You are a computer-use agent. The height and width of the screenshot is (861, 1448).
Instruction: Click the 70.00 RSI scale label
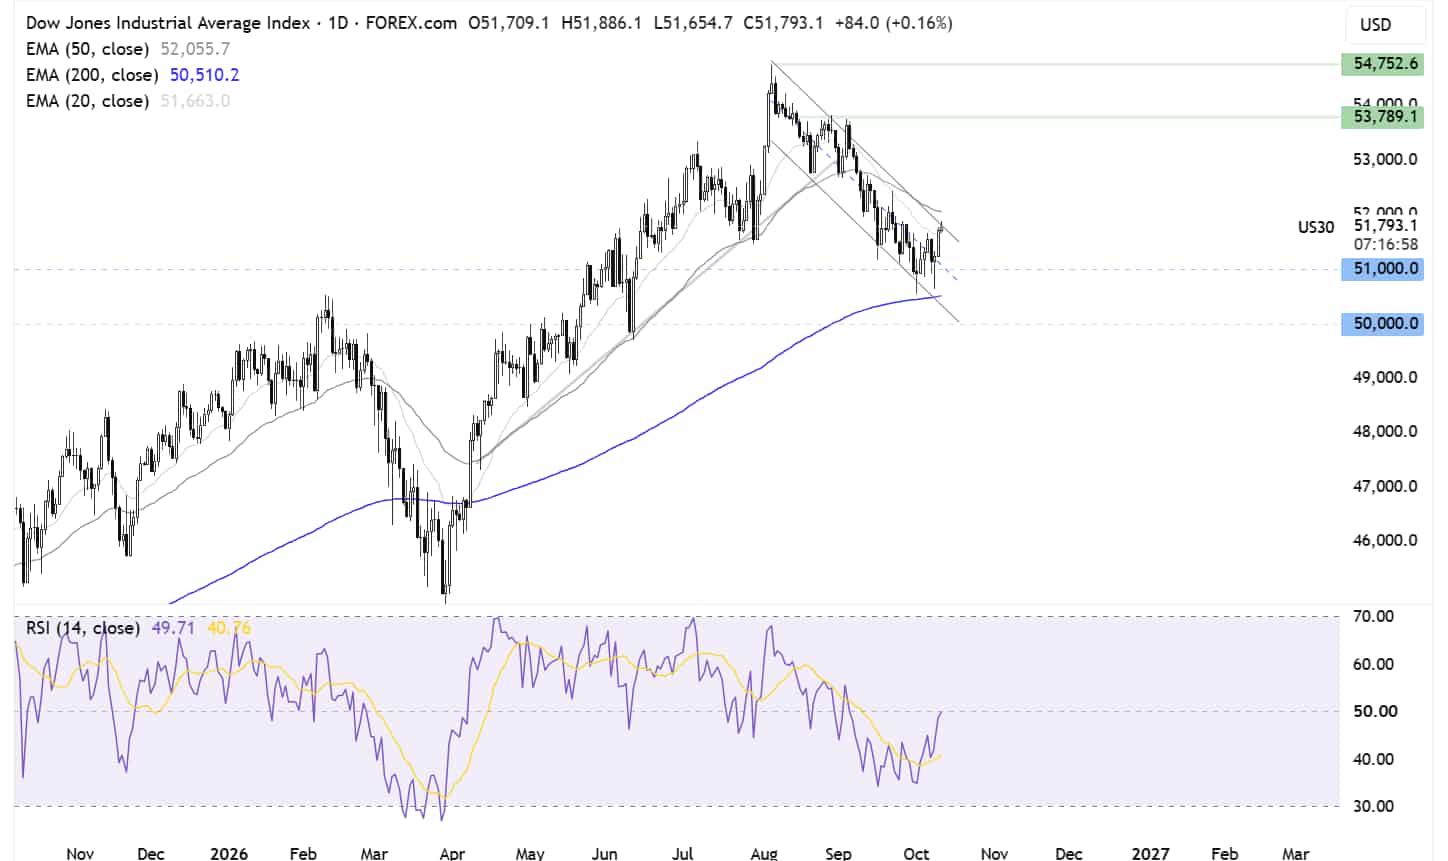pos(1374,616)
